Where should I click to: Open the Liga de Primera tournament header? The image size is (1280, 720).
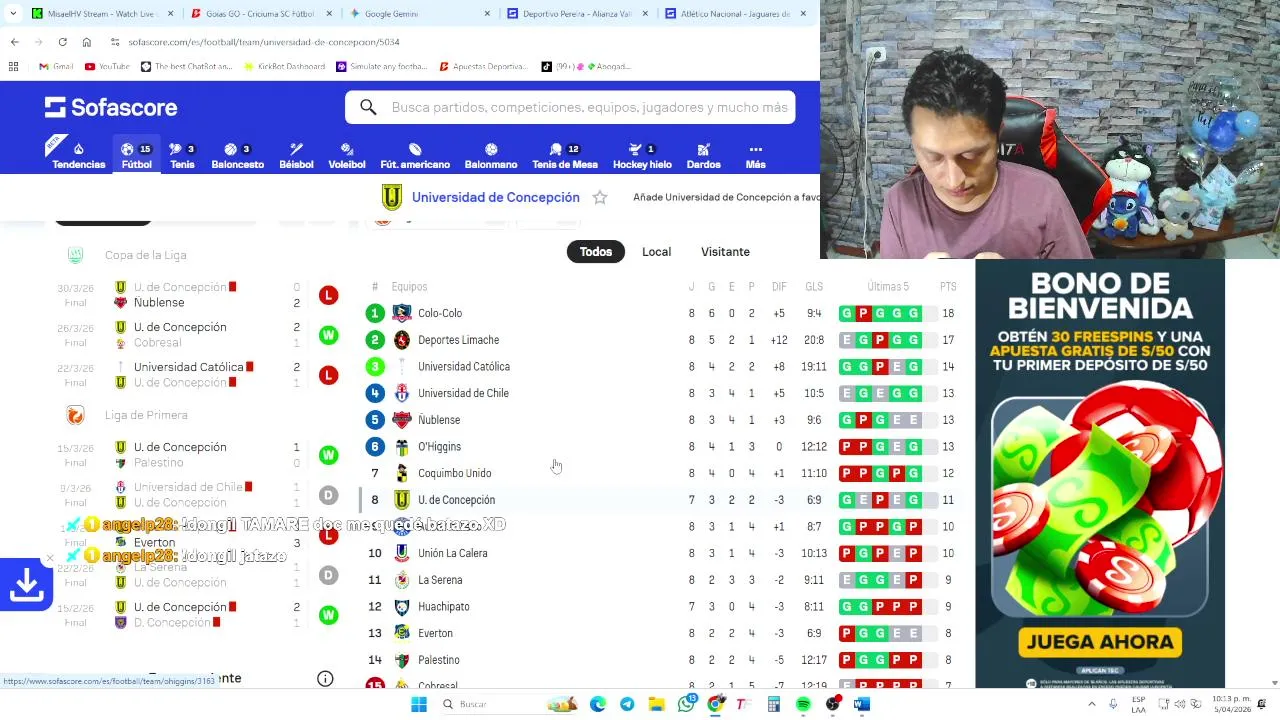point(146,415)
